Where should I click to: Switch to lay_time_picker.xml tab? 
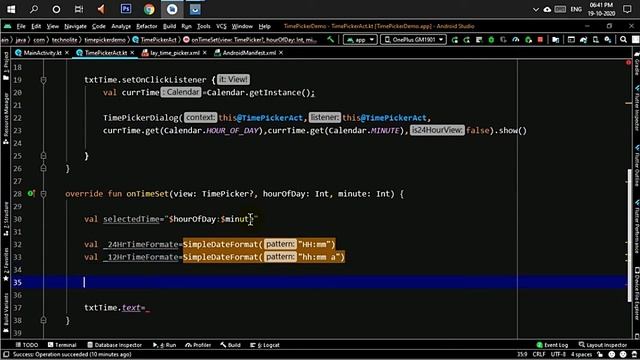point(175,53)
